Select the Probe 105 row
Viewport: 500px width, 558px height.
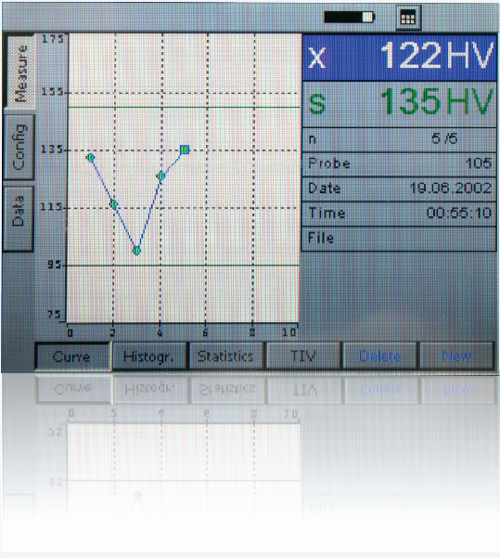click(399, 164)
